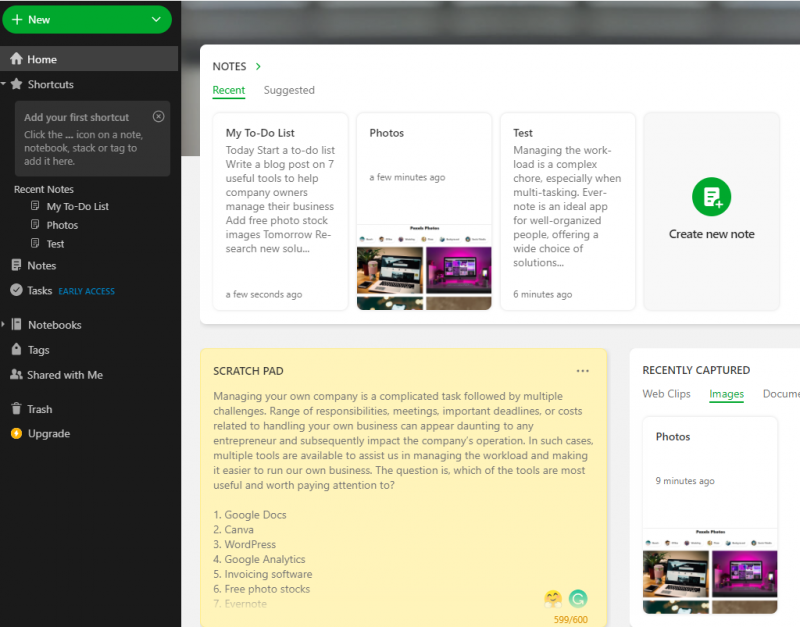Click the Tasks label in sidebar
The height and width of the screenshot is (627, 800).
39,290
